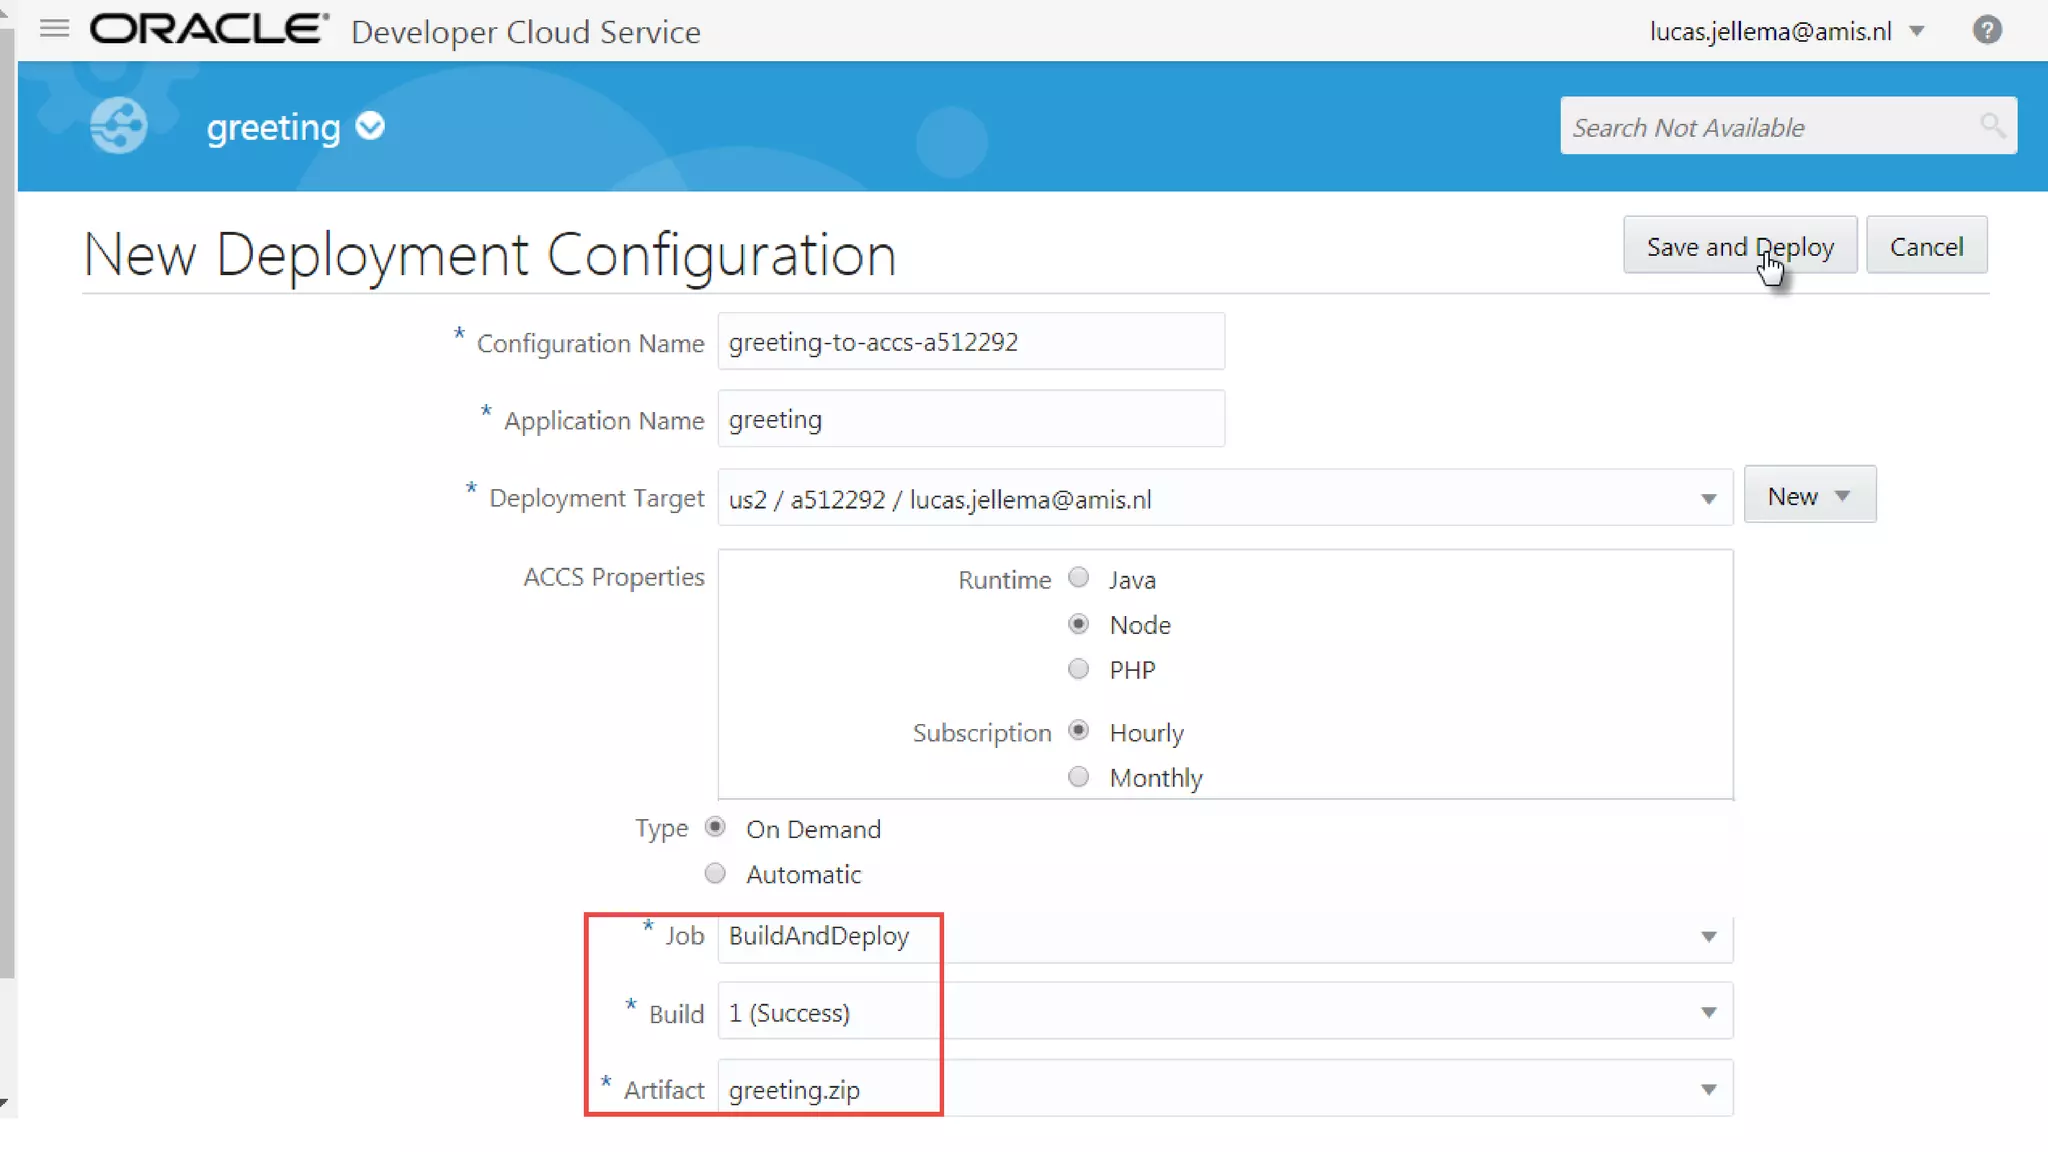
Task: Click the search magnifier icon
Action: (1991, 126)
